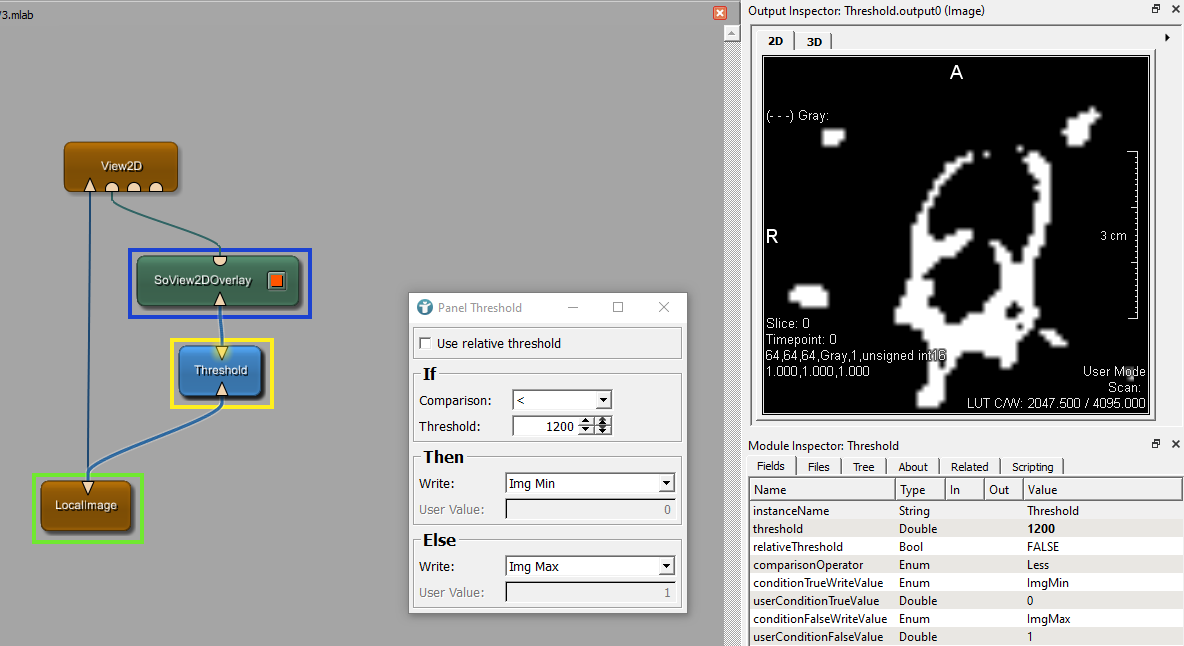Image resolution: width=1184 pixels, height=646 pixels.
Task: Click the arrow at Output Inspector's right edge
Action: pyautogui.click(x=1168, y=38)
